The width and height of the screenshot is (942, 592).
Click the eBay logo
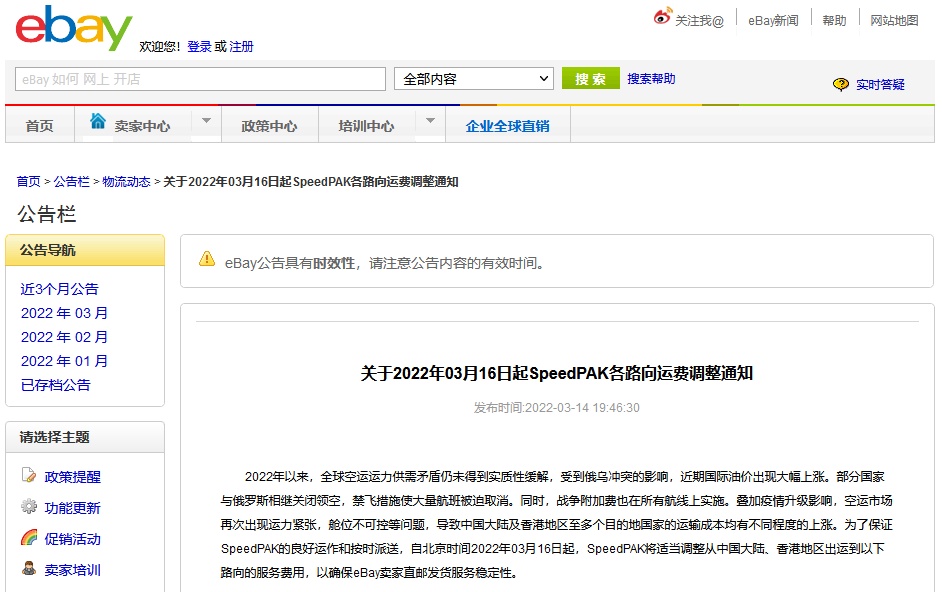coord(73,28)
